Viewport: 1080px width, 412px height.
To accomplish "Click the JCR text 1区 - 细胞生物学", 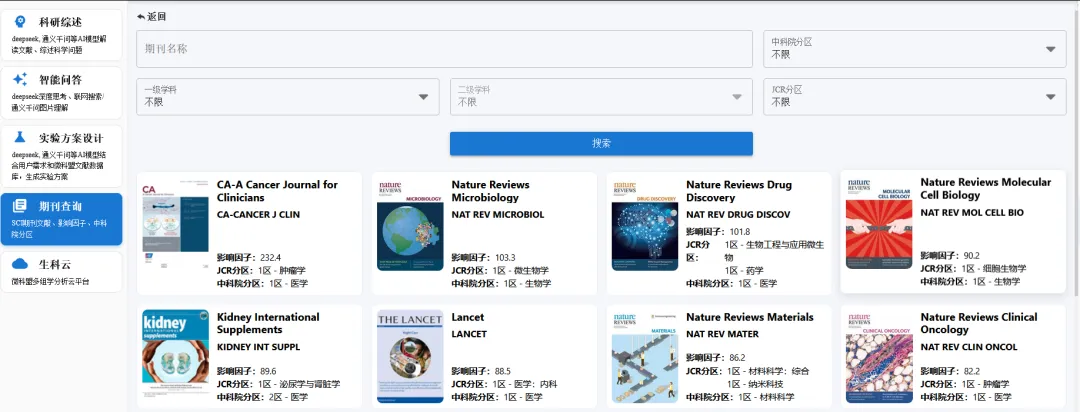I will [x=994, y=269].
